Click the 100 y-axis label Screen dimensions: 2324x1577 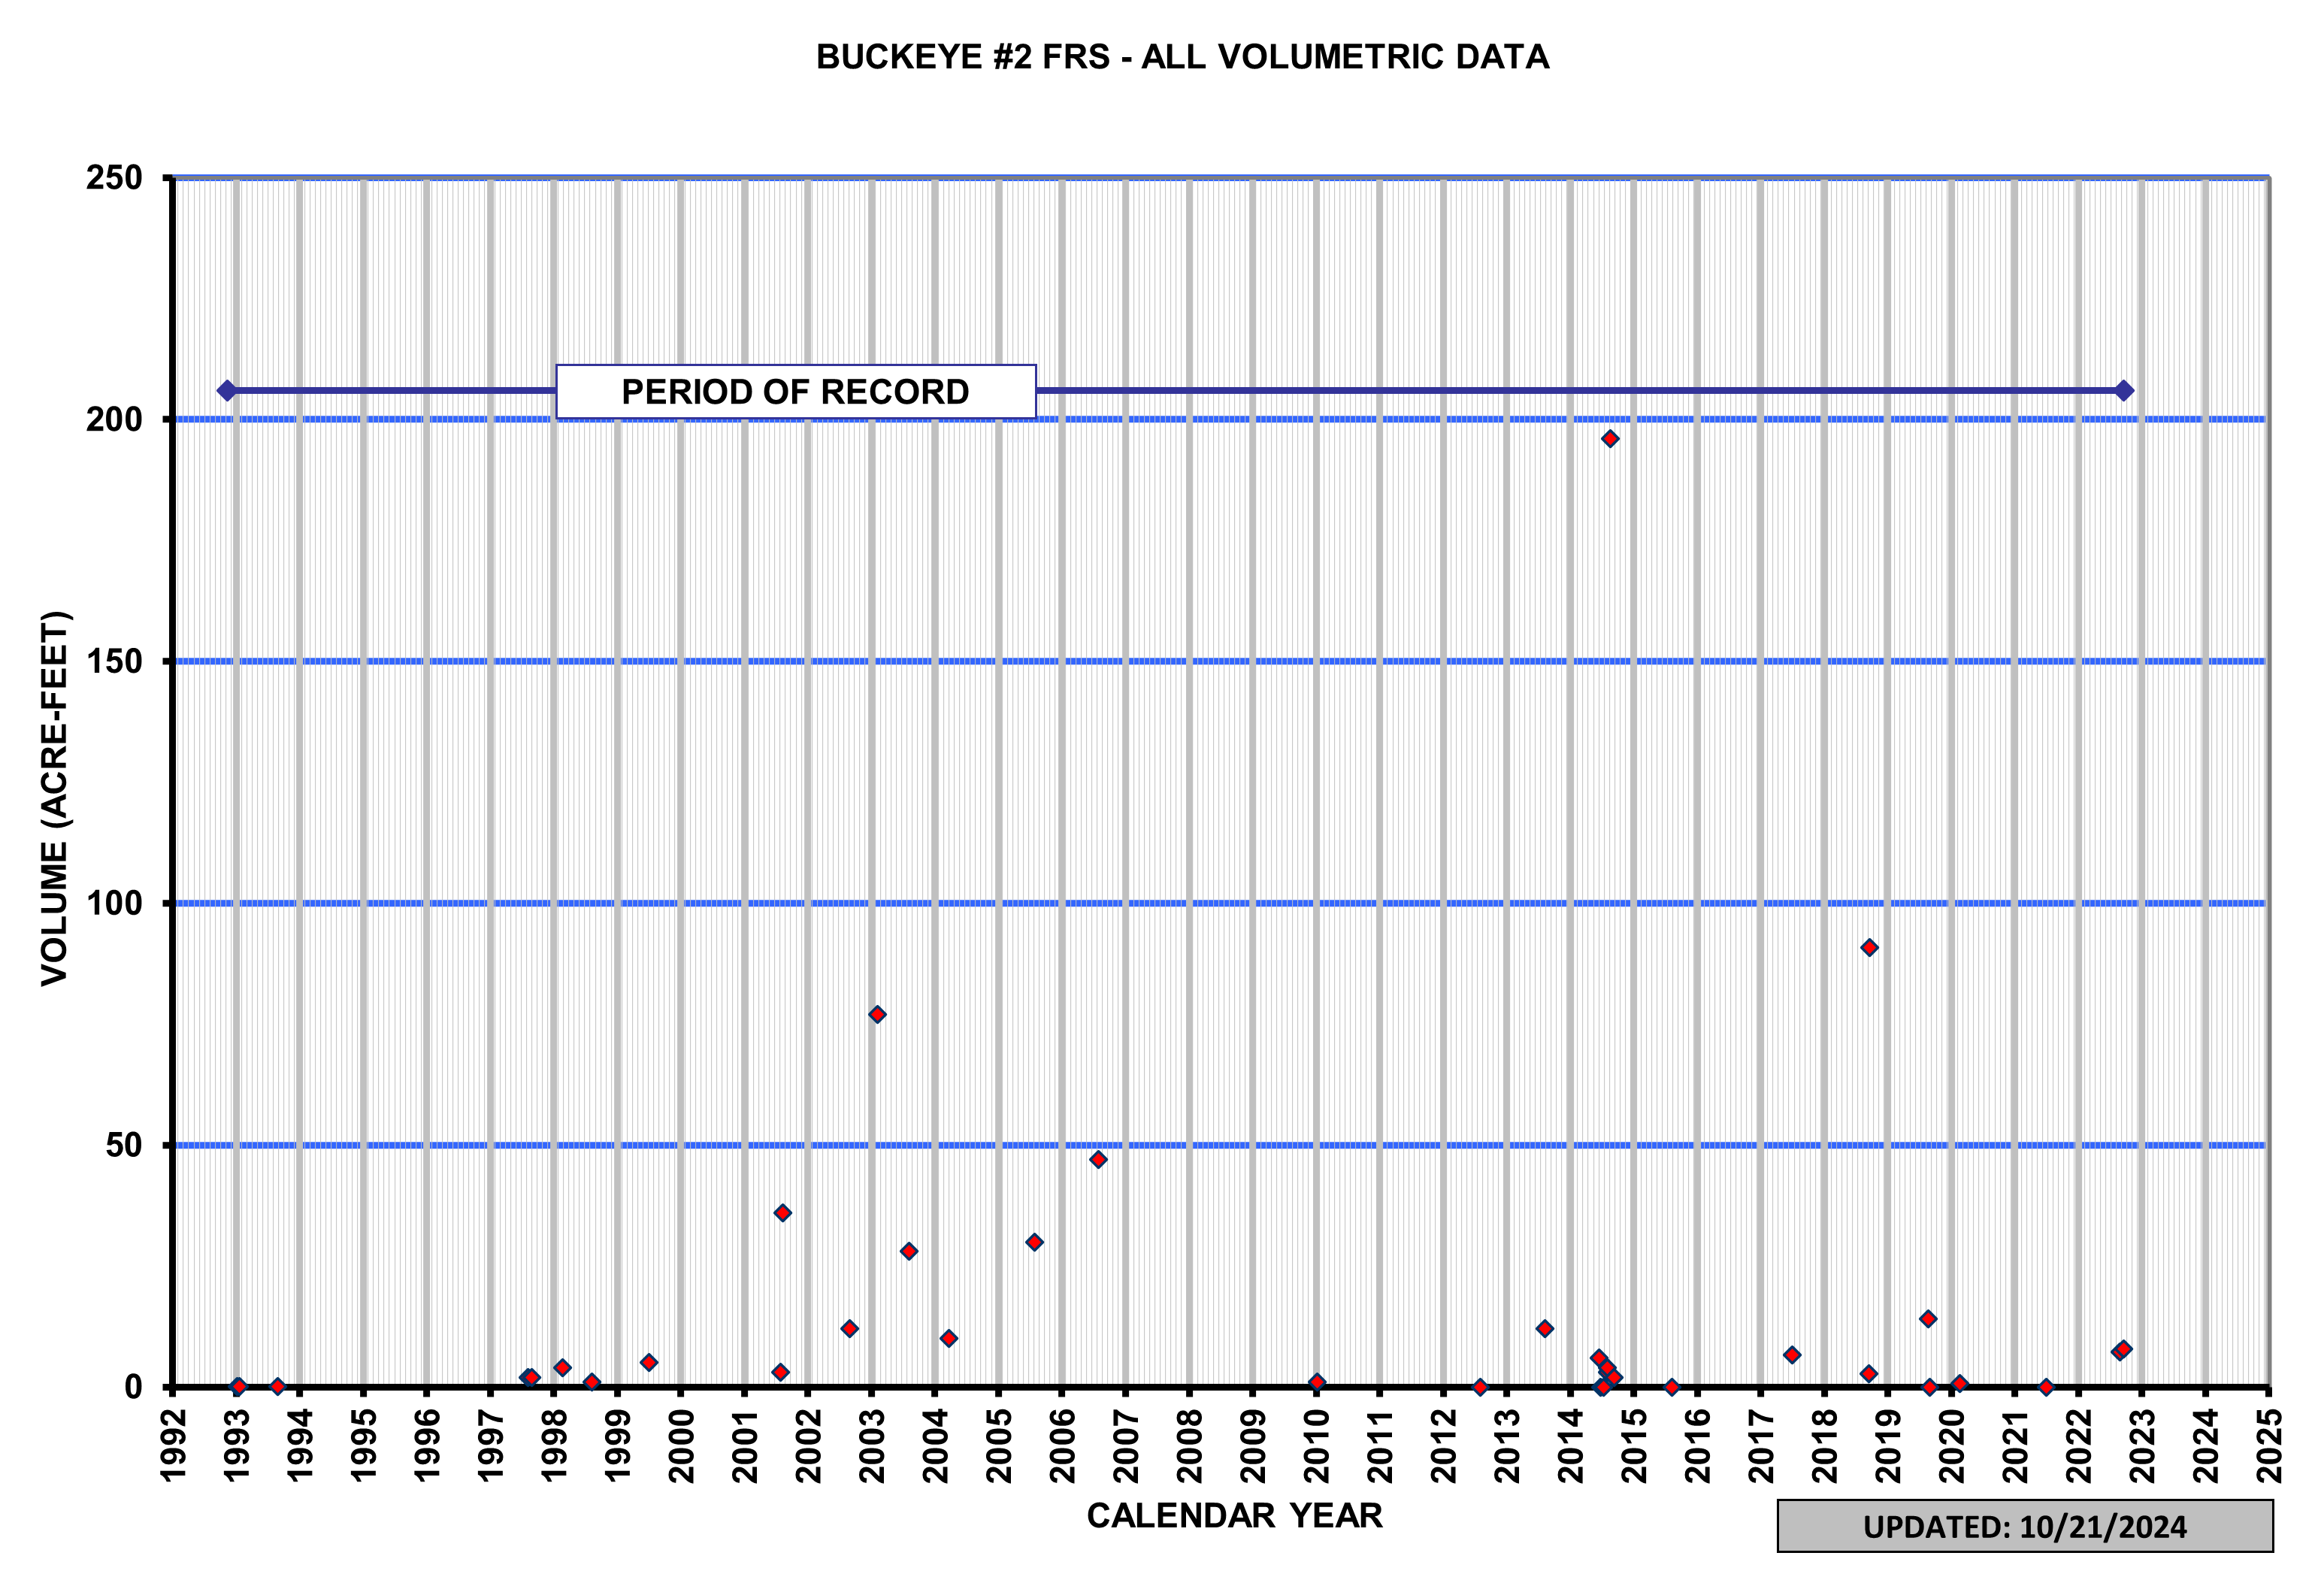tap(114, 904)
